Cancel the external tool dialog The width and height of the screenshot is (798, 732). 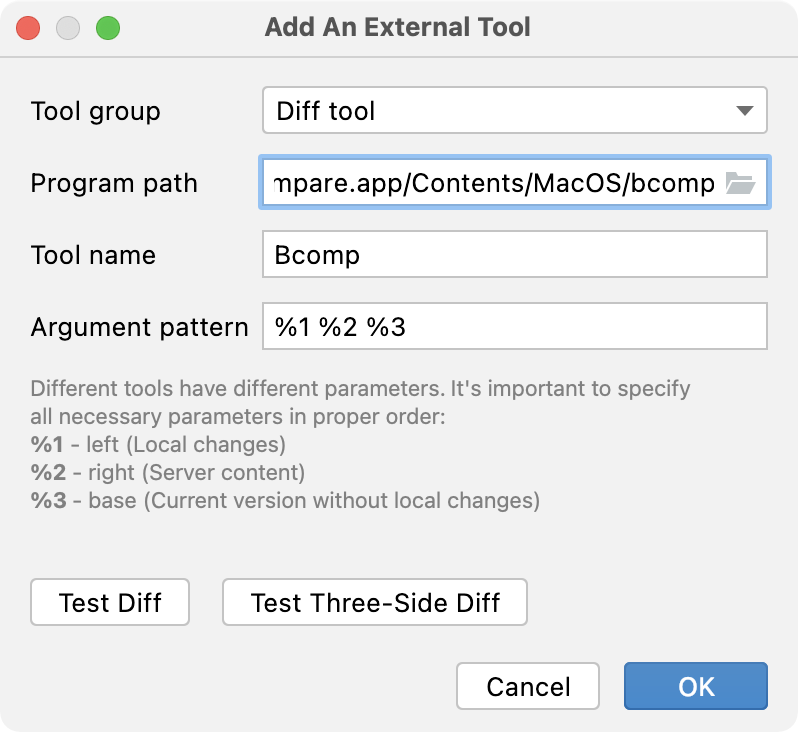click(x=528, y=686)
